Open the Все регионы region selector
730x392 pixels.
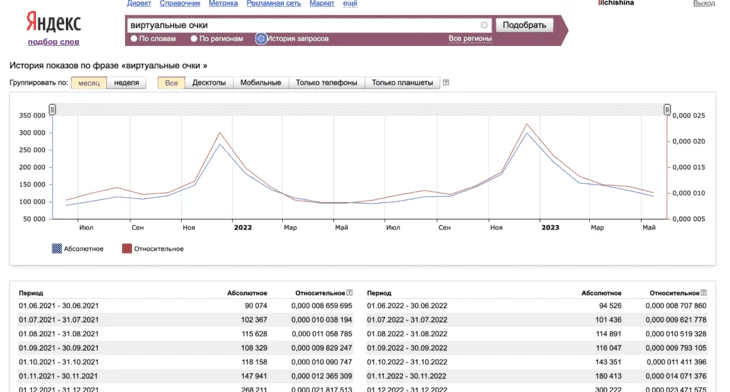[x=470, y=39]
